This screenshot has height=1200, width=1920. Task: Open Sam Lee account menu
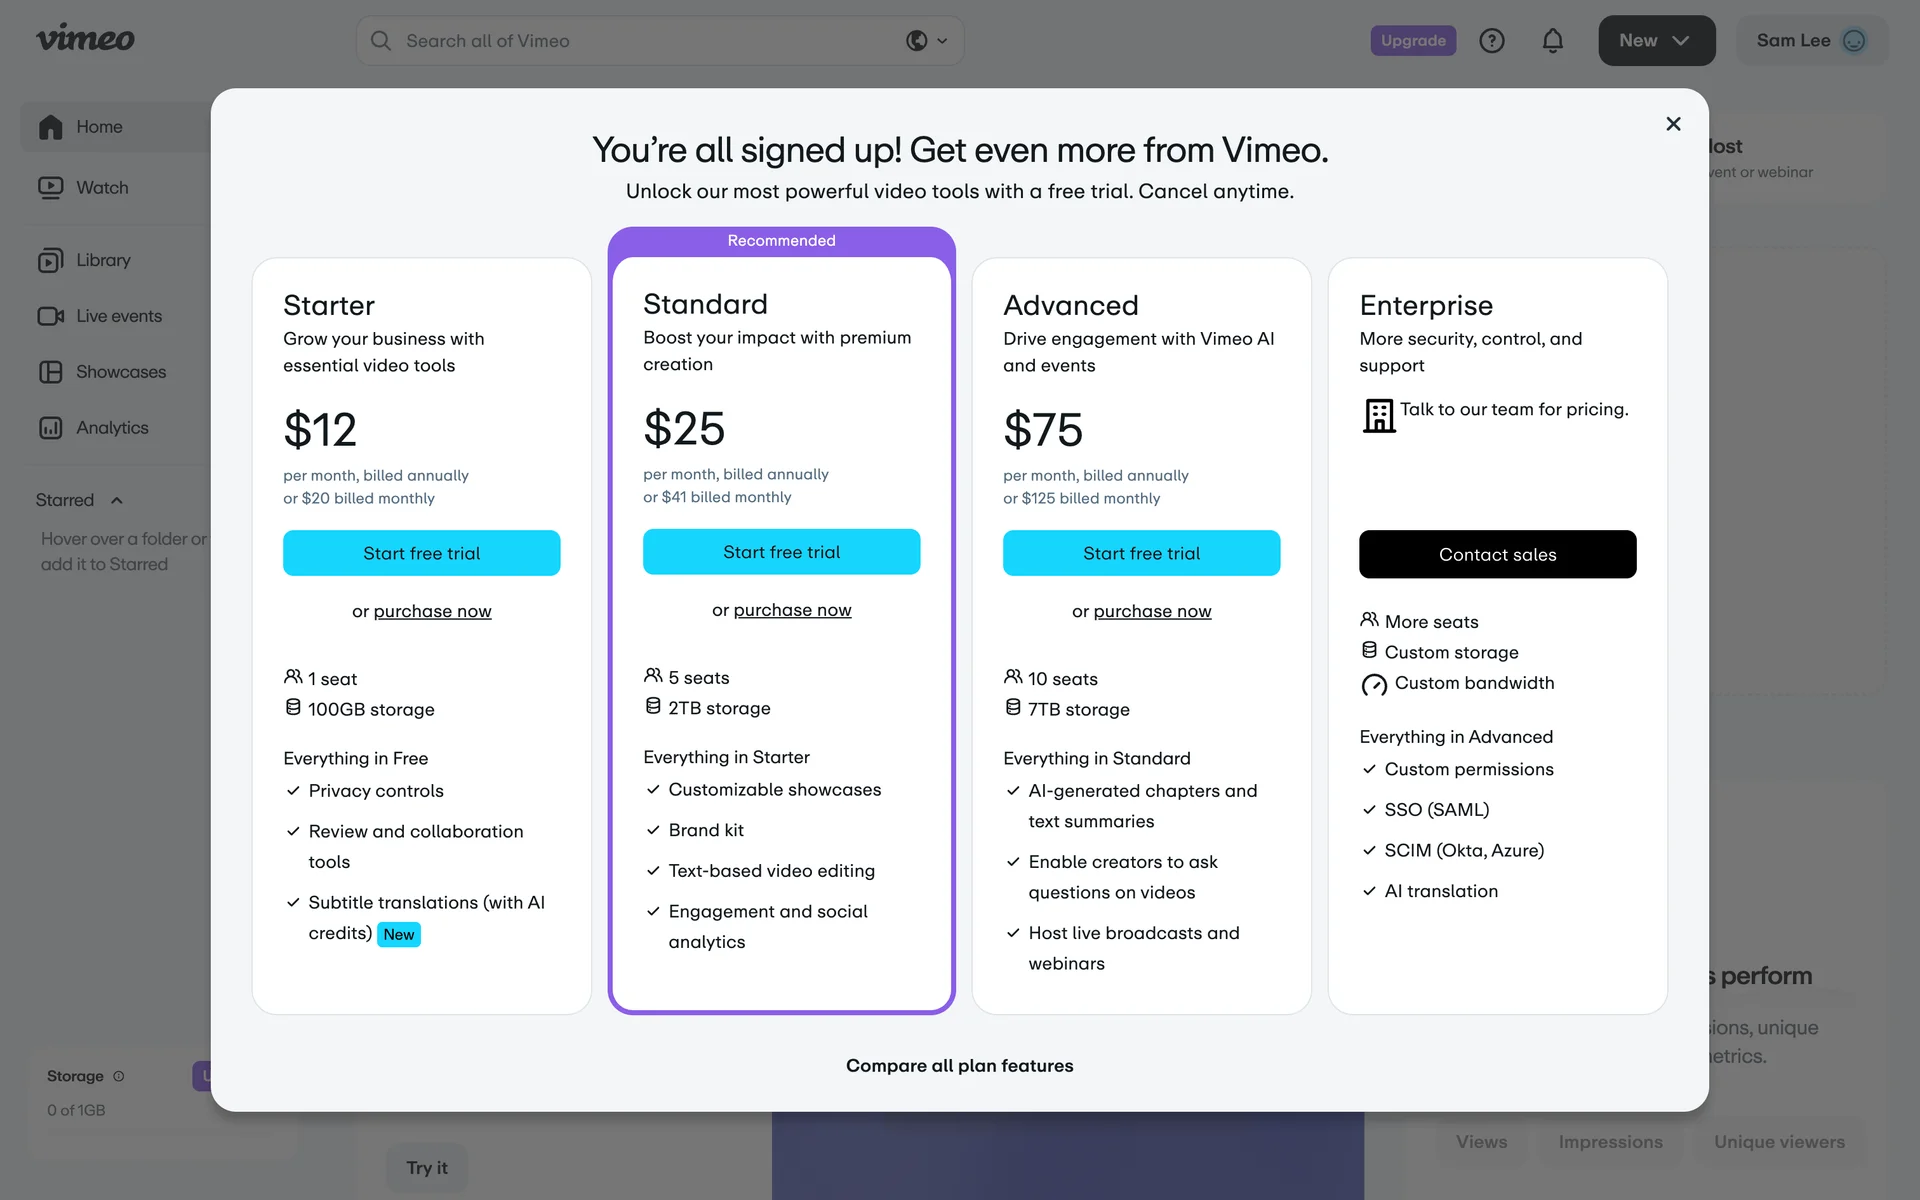(x=1811, y=41)
